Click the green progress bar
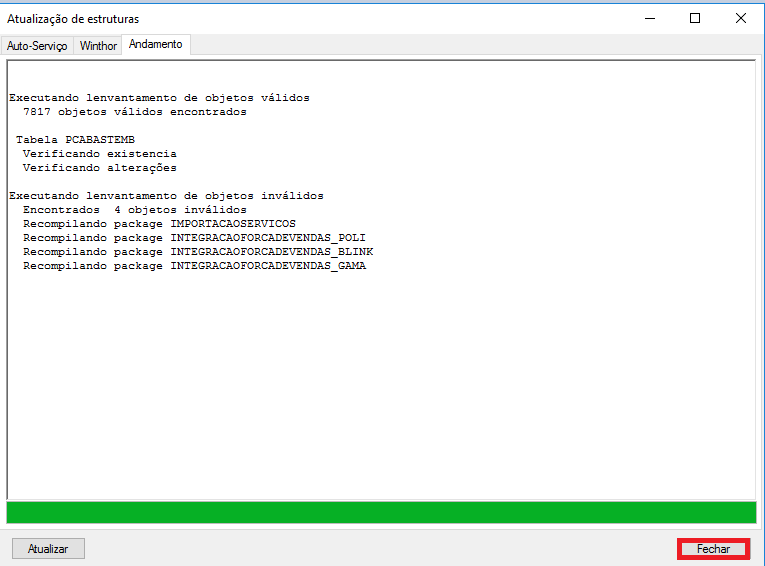The height and width of the screenshot is (566, 765). (x=382, y=513)
